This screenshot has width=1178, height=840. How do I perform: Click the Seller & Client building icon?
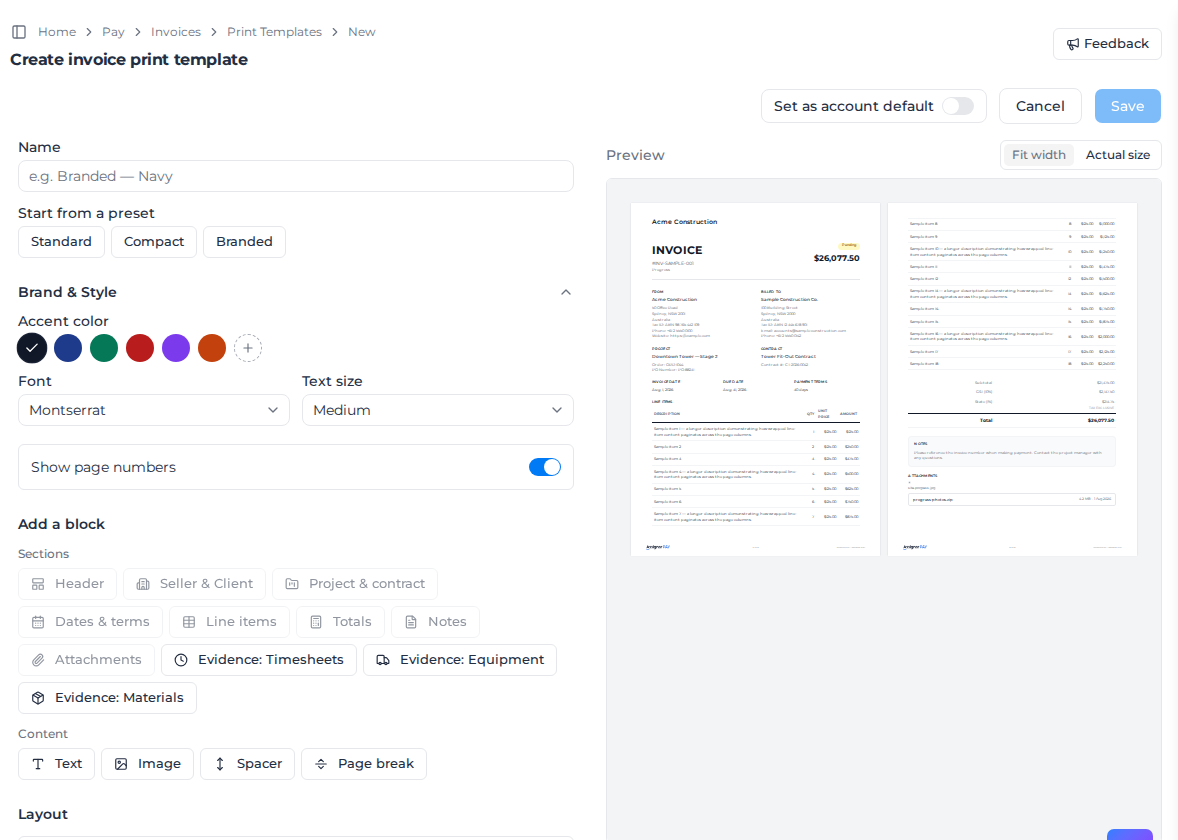(143, 584)
